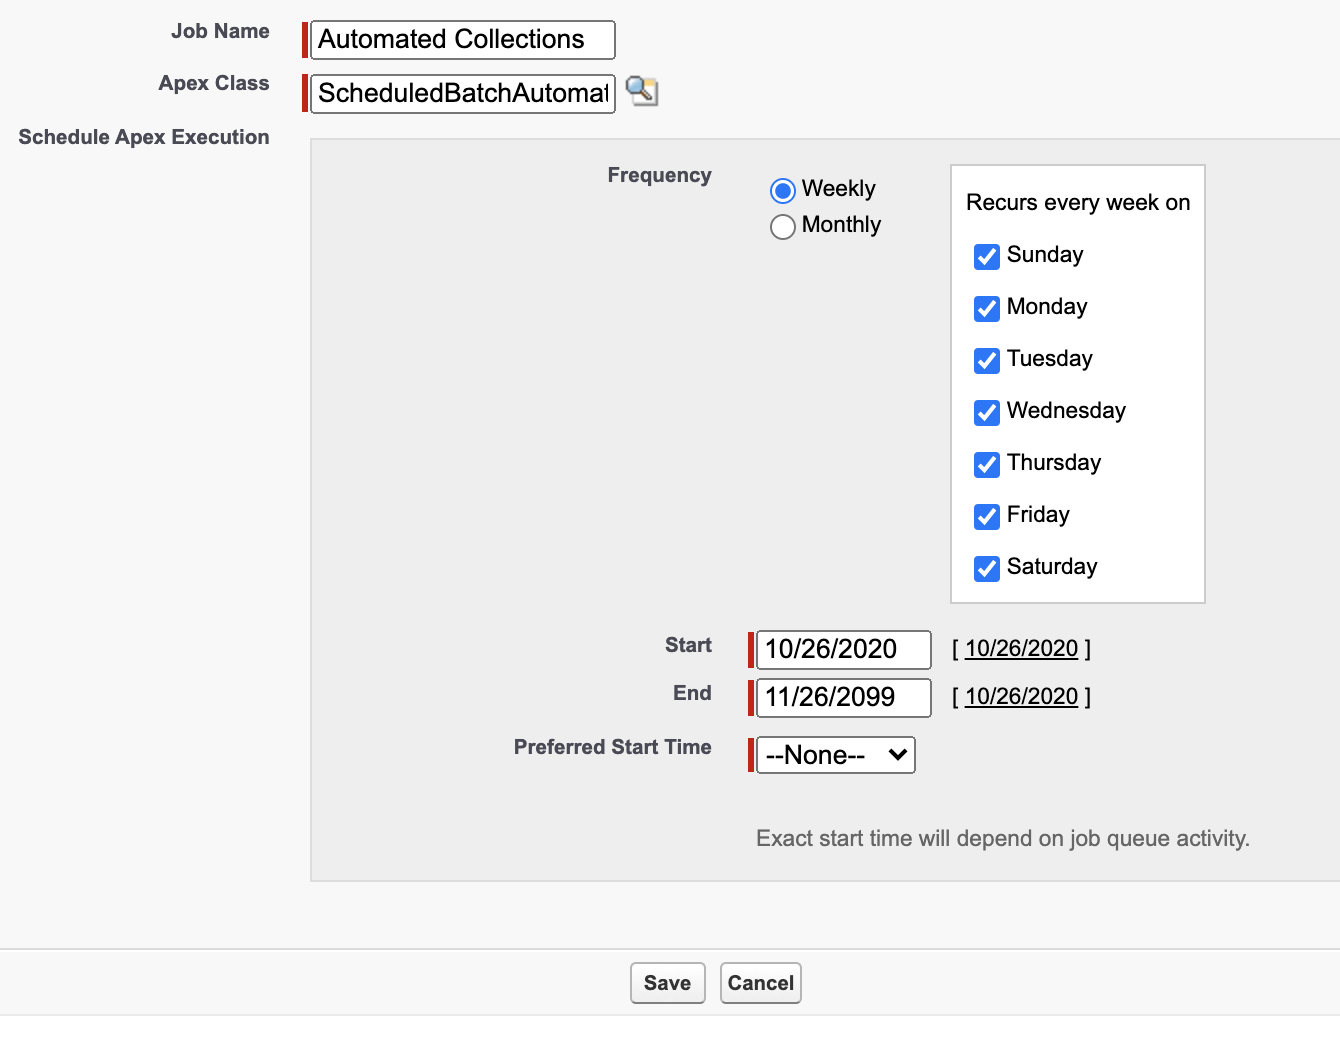The width and height of the screenshot is (1340, 1048).
Task: Click inside the Job Name field
Action: tap(460, 40)
